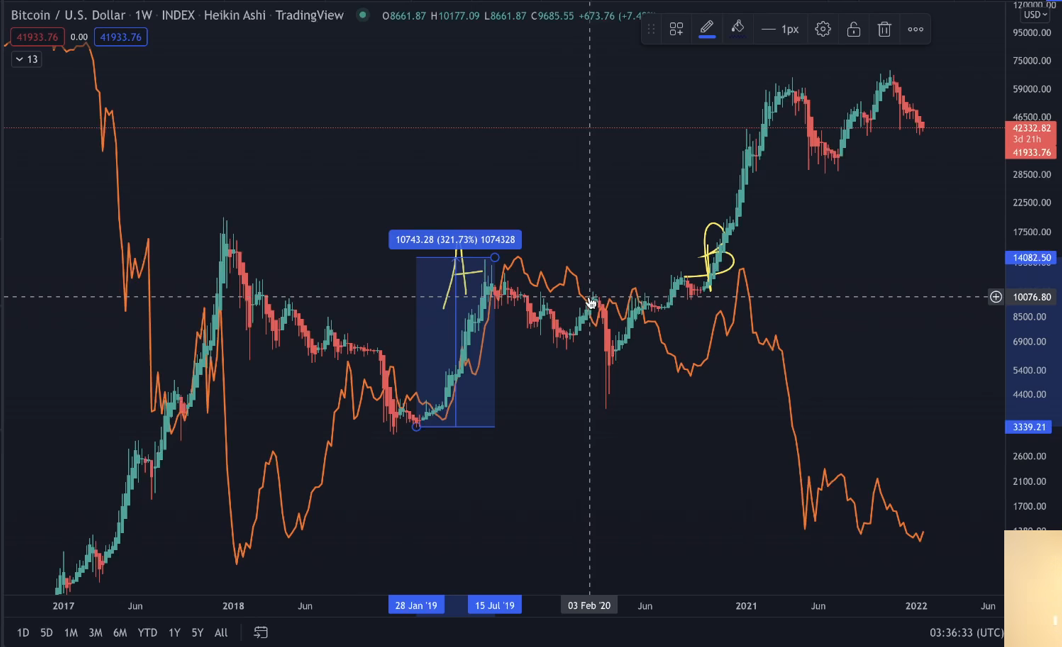The width and height of the screenshot is (1062, 647).
Task: Click the 15 Jul '19 date label
Action: click(494, 605)
